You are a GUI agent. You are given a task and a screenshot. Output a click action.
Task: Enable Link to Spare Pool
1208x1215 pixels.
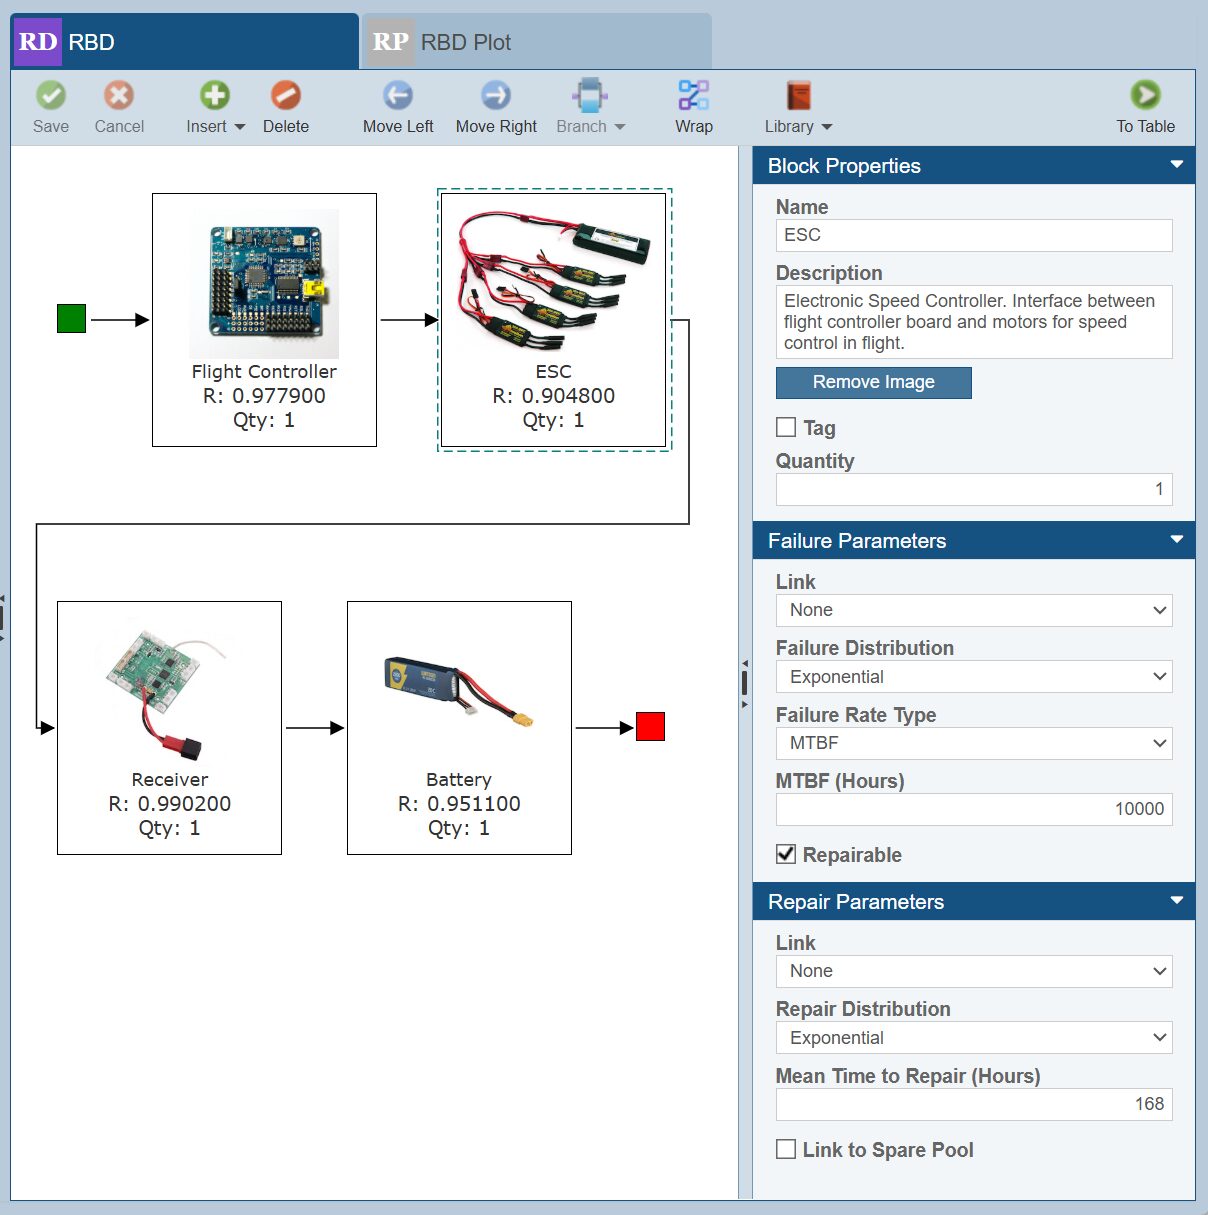[786, 1149]
